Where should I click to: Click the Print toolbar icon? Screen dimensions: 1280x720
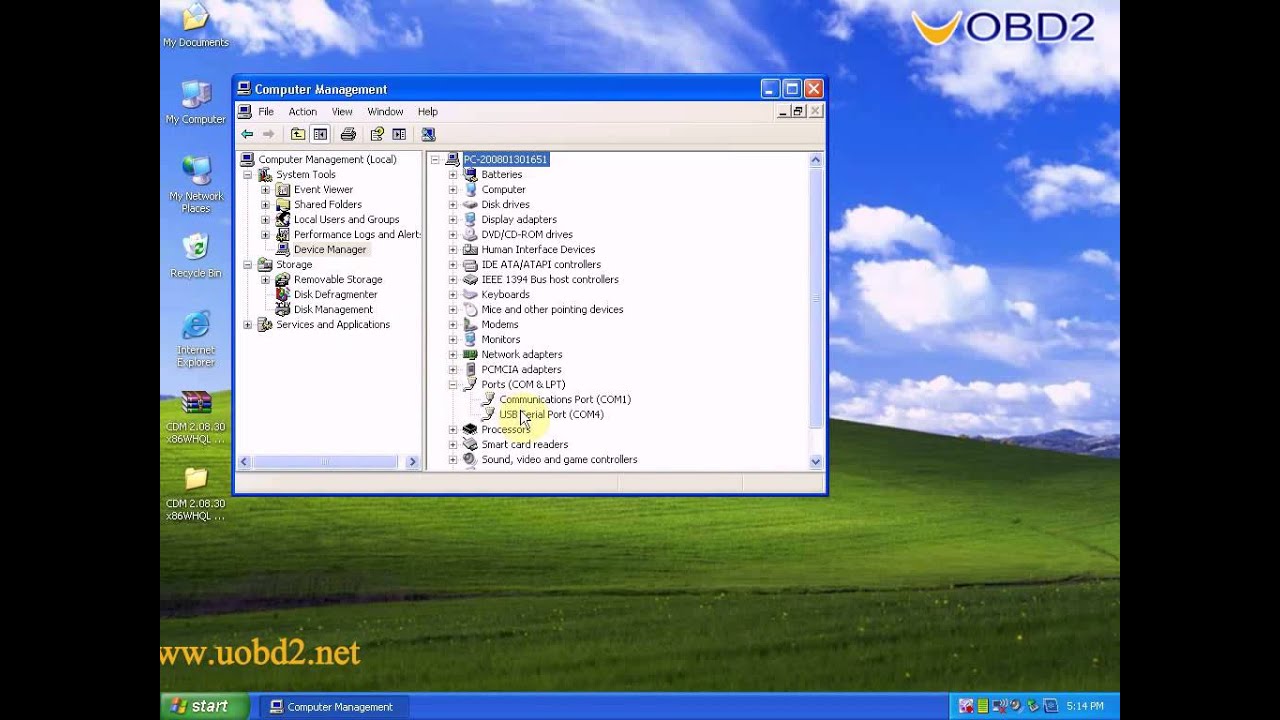[x=348, y=134]
